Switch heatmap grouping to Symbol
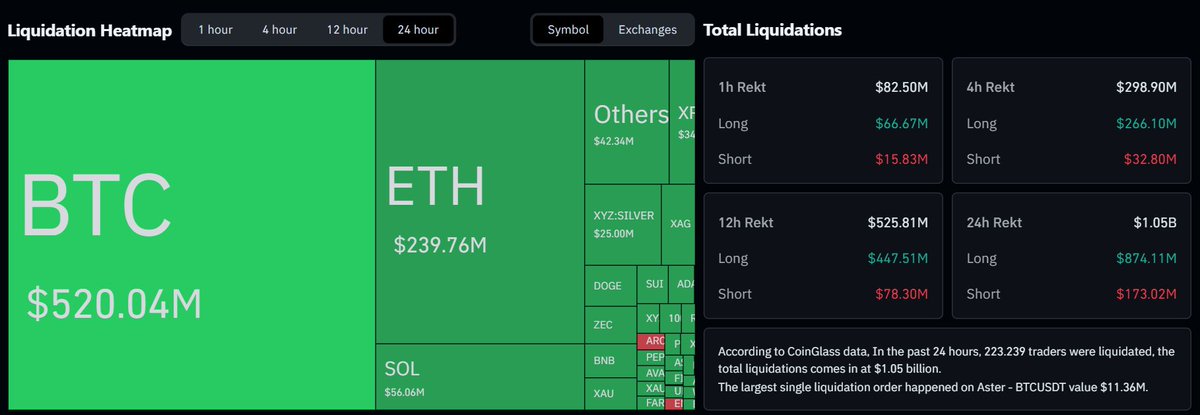This screenshot has height=415, width=1200. click(568, 30)
